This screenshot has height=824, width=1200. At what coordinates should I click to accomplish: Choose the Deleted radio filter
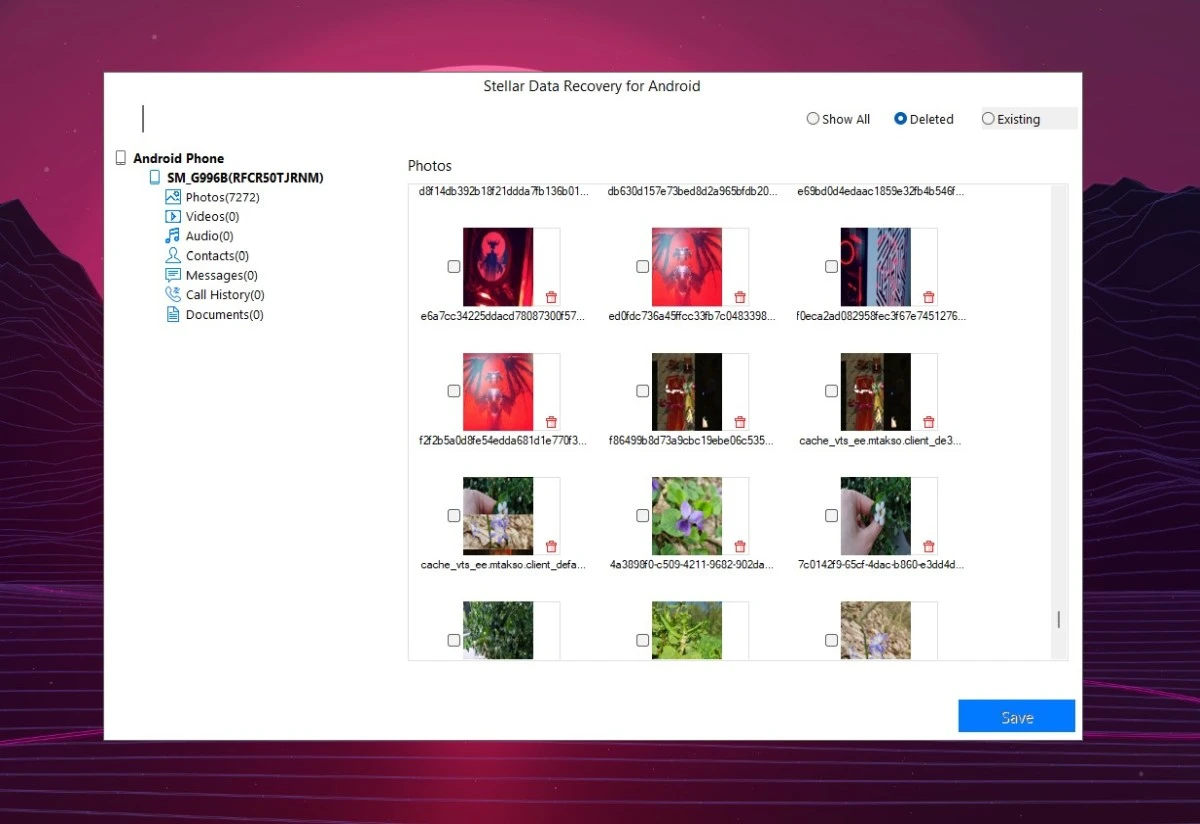pos(900,119)
